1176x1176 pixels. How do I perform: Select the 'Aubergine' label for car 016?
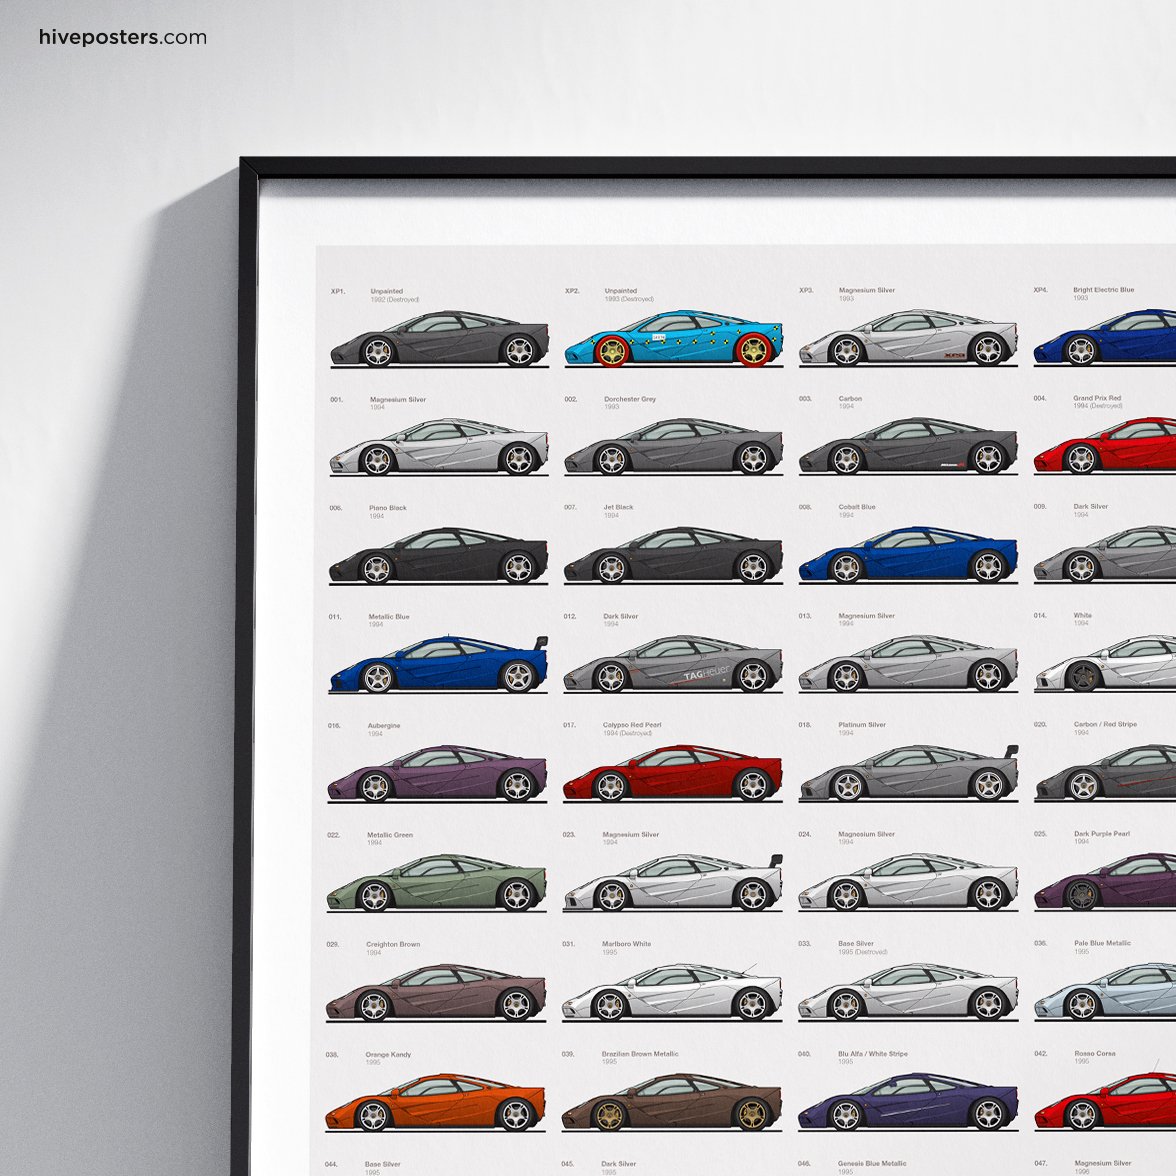coord(384,725)
